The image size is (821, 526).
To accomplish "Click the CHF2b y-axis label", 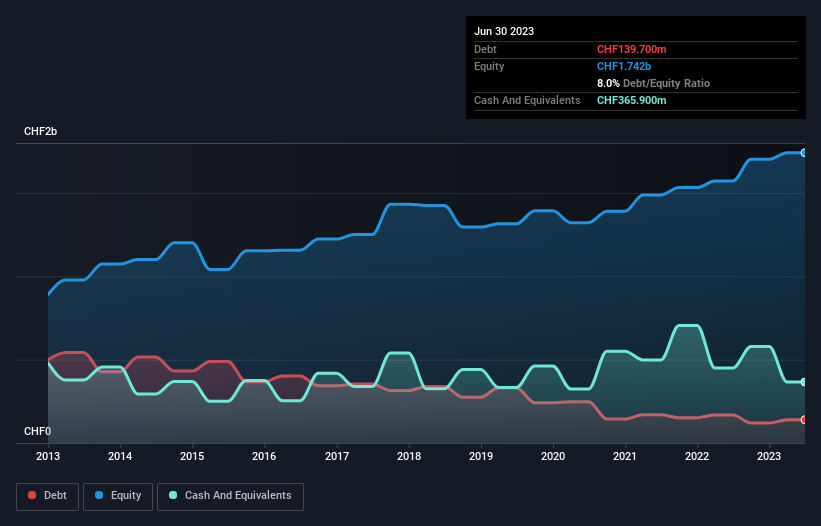I will coord(40,131).
